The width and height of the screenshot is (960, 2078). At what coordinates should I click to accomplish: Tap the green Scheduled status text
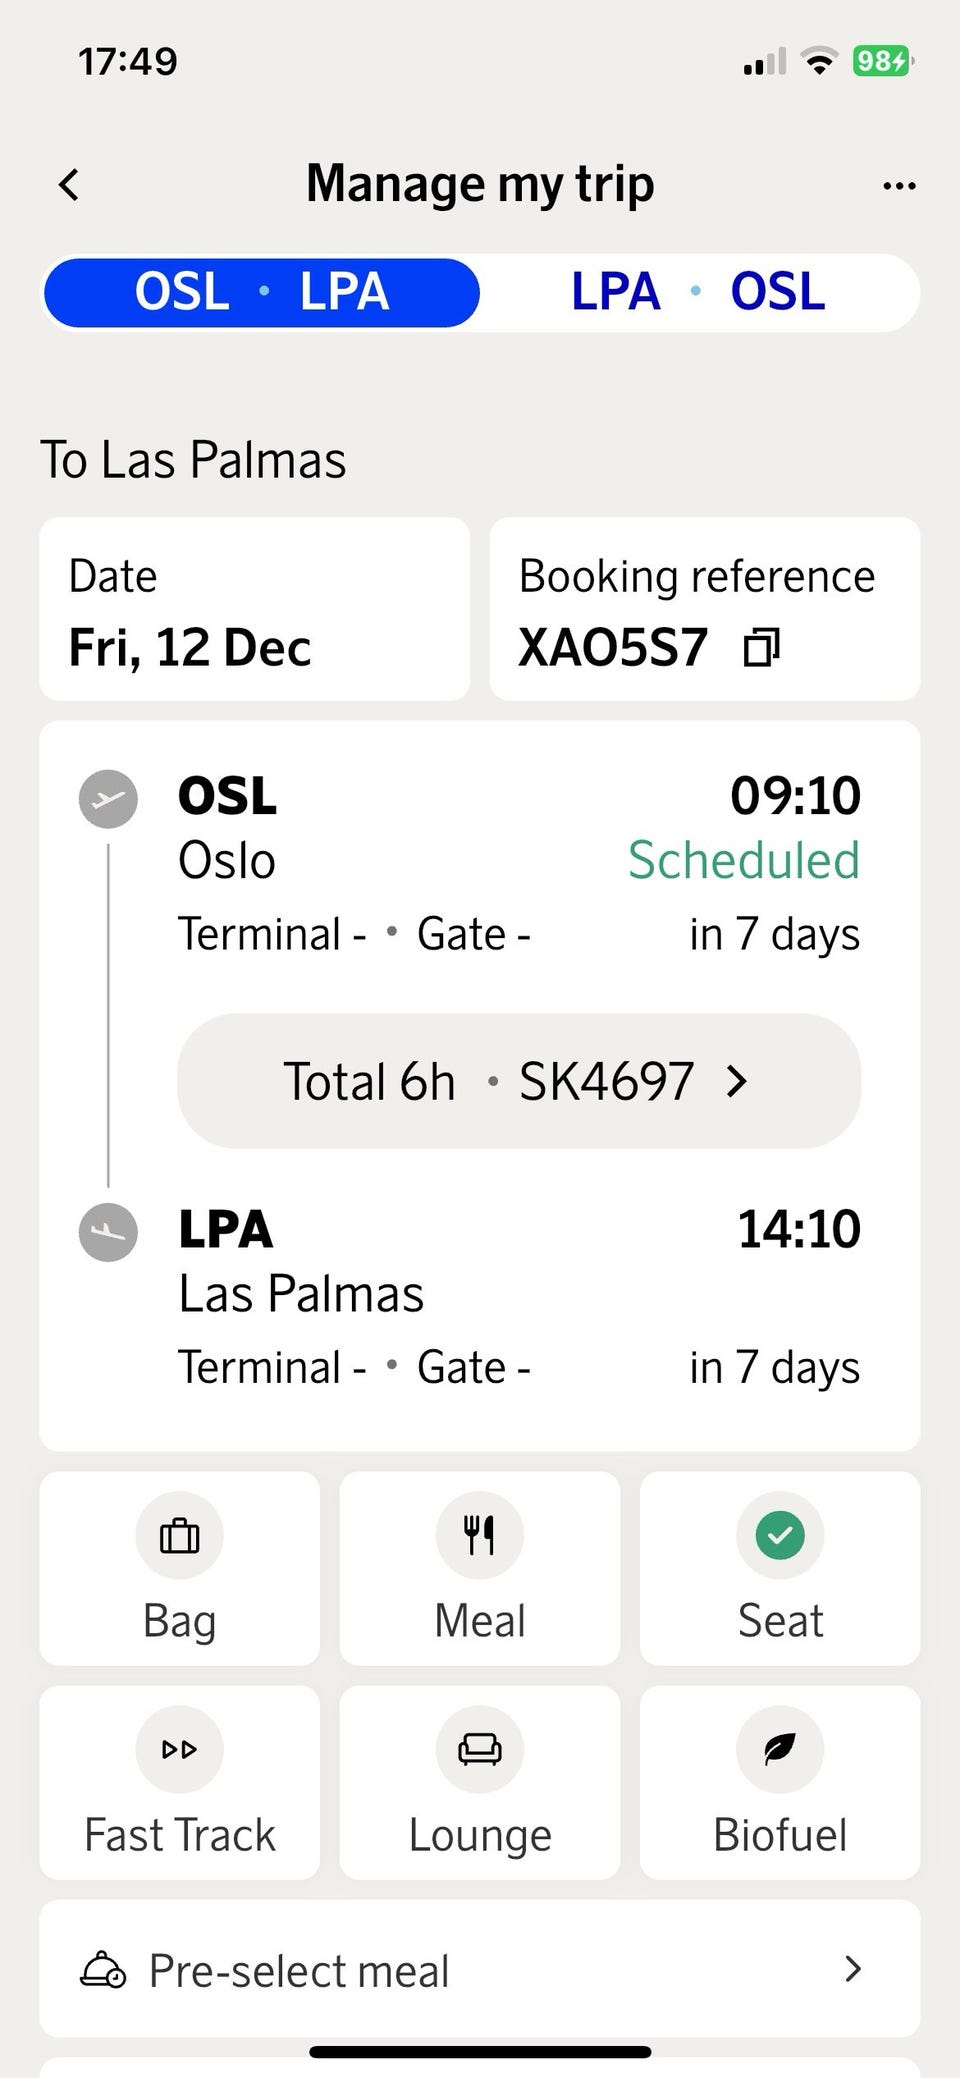(x=743, y=860)
